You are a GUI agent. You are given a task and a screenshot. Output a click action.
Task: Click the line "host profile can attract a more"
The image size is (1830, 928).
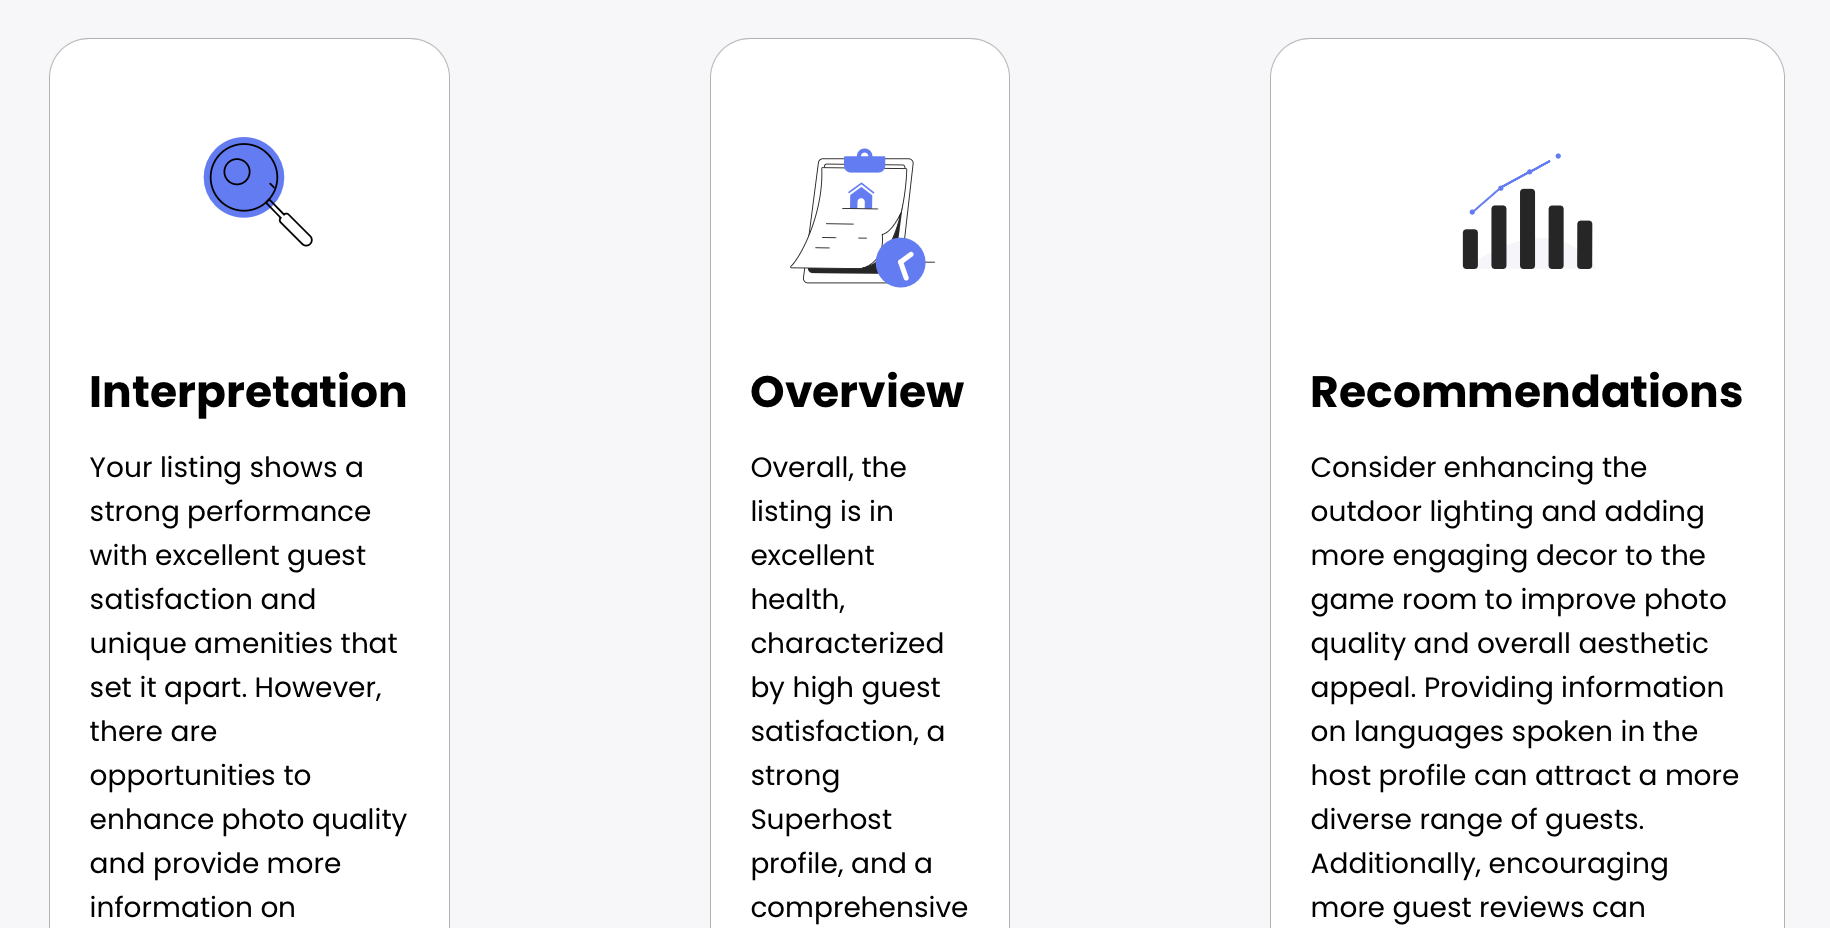(1524, 776)
